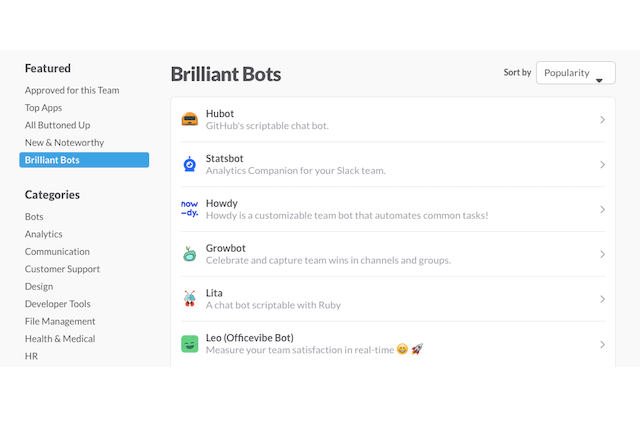Open the Lita app title
This screenshot has height=426, width=640.
point(214,293)
